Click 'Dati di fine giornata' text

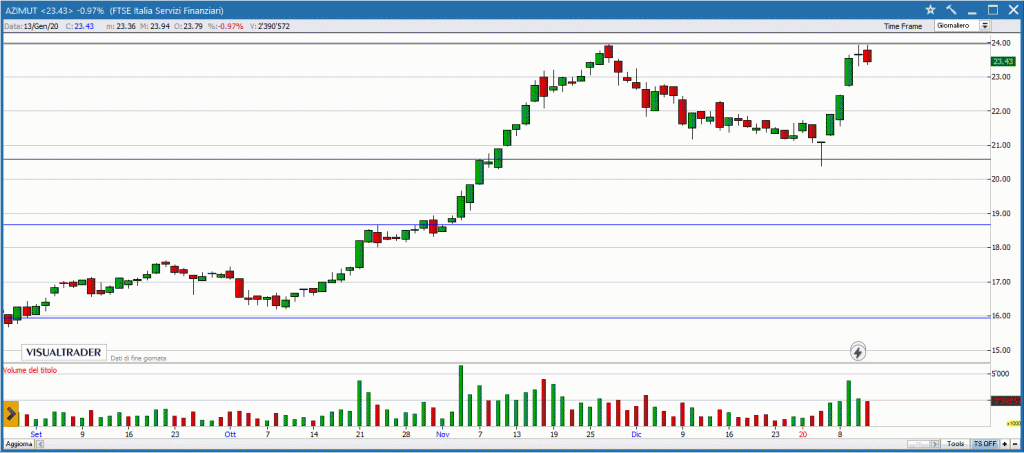click(138, 358)
